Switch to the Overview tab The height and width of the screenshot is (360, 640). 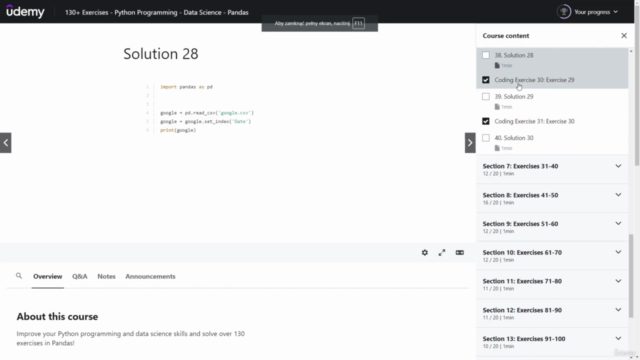(48, 276)
